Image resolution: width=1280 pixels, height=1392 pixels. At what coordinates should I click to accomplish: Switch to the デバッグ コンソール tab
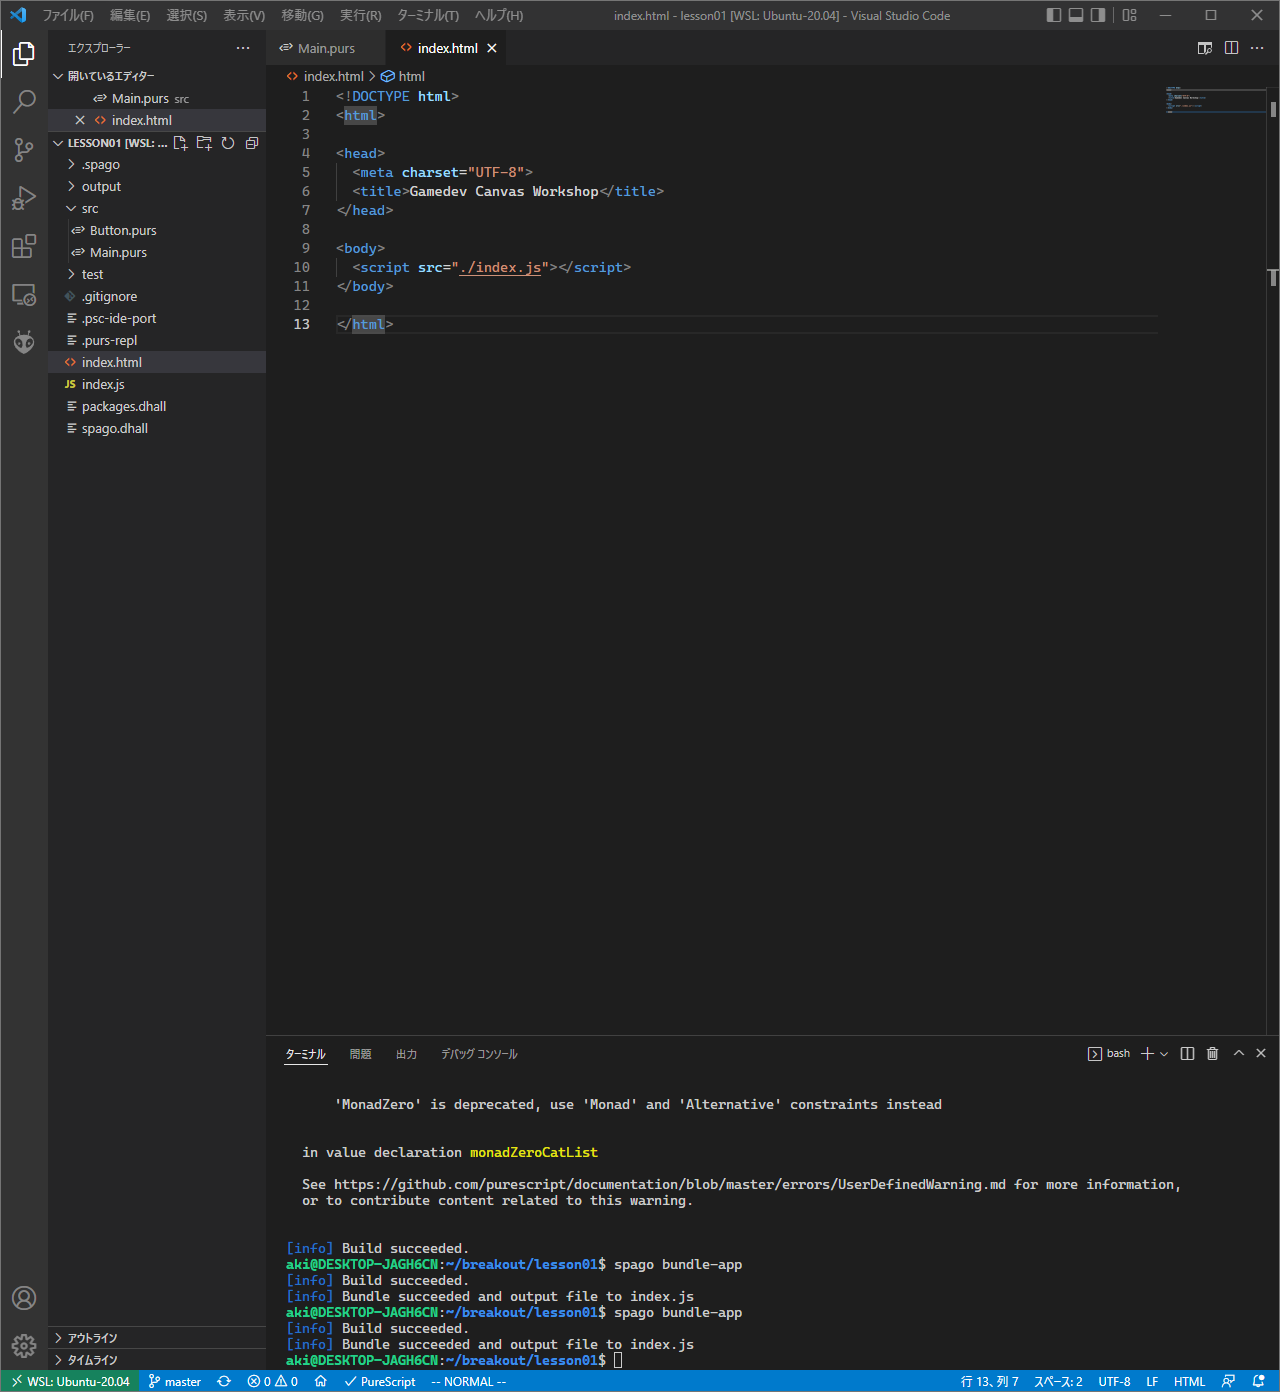click(x=479, y=1054)
